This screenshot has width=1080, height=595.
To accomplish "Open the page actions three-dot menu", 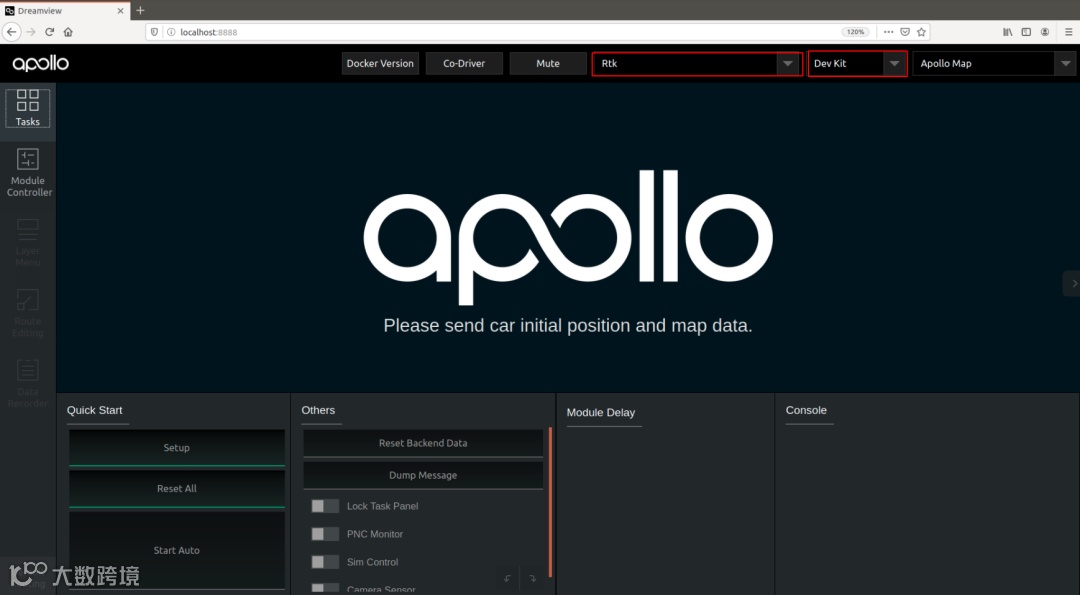I will (889, 32).
